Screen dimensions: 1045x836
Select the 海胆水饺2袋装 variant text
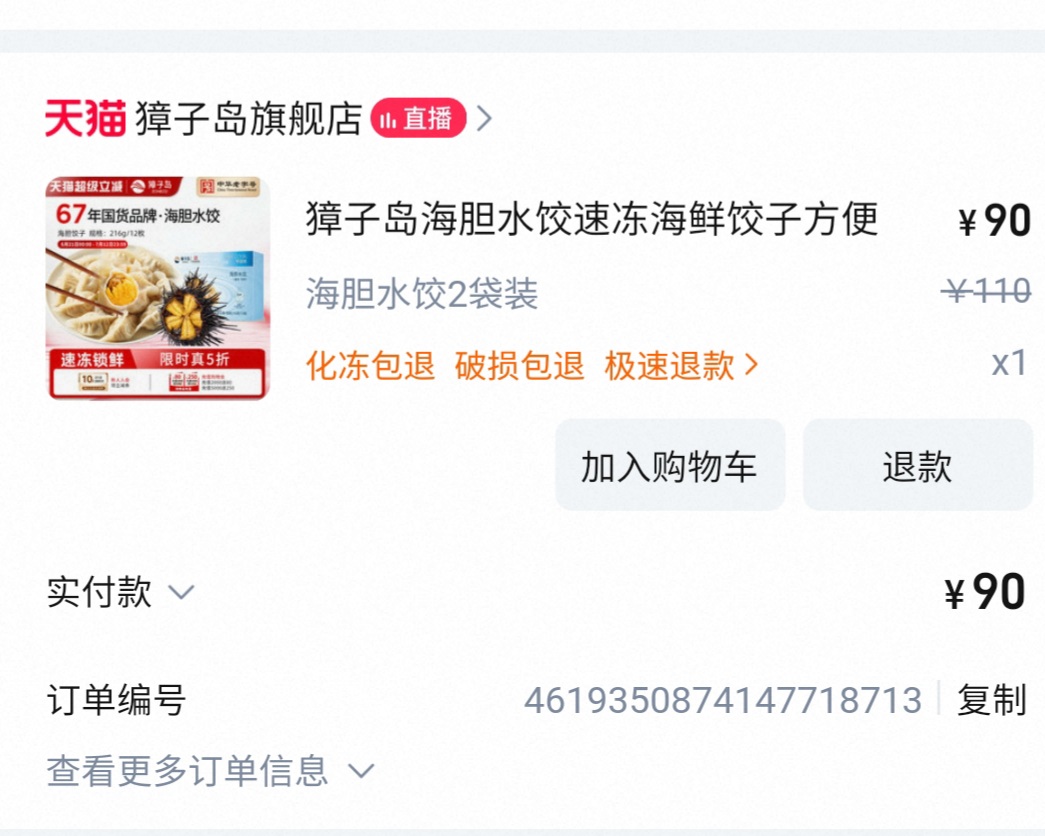422,293
